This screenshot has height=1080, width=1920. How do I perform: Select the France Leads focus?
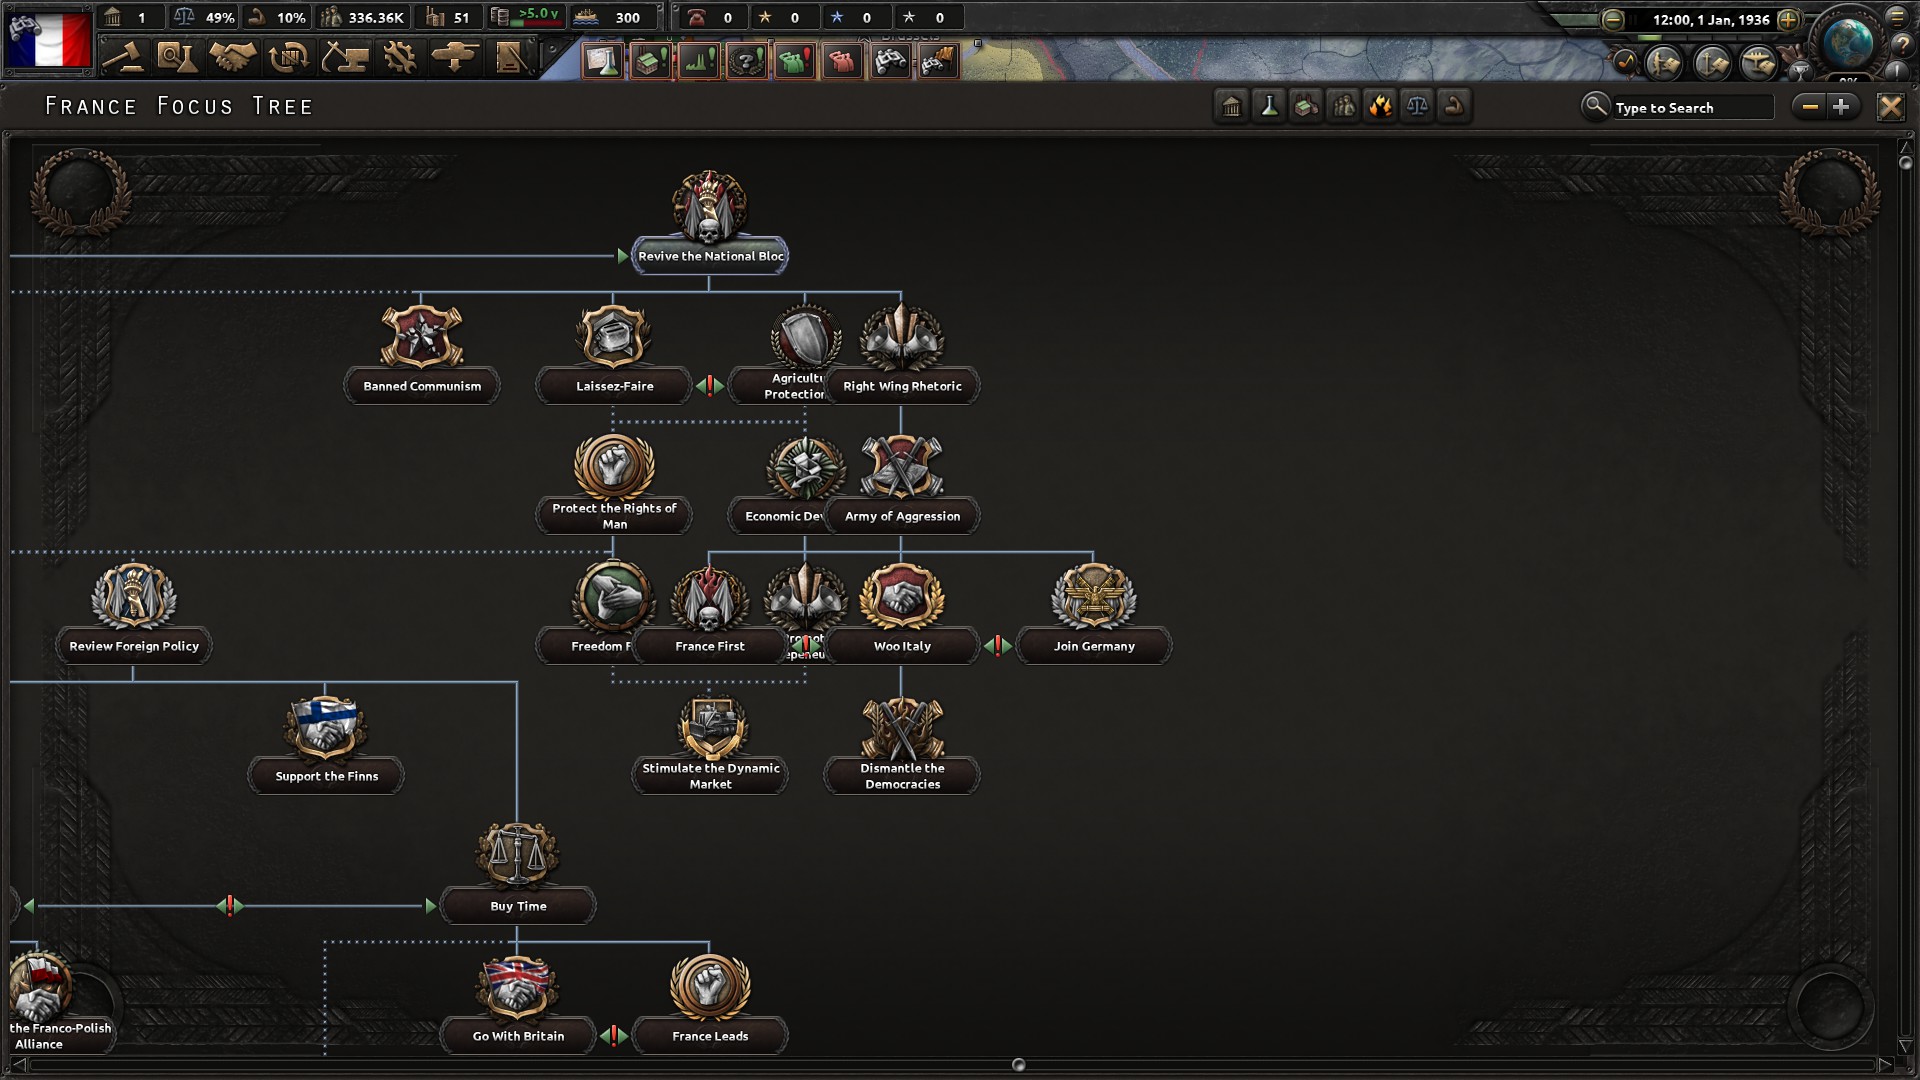pyautogui.click(x=710, y=1002)
